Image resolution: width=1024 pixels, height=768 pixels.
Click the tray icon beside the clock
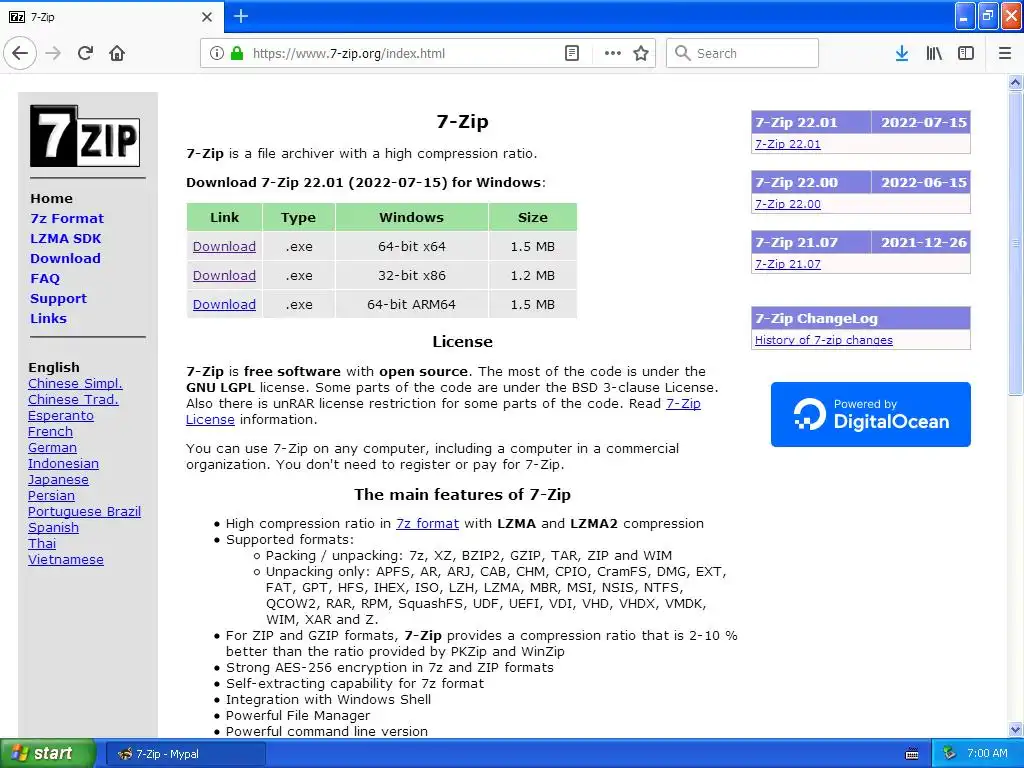pos(950,753)
